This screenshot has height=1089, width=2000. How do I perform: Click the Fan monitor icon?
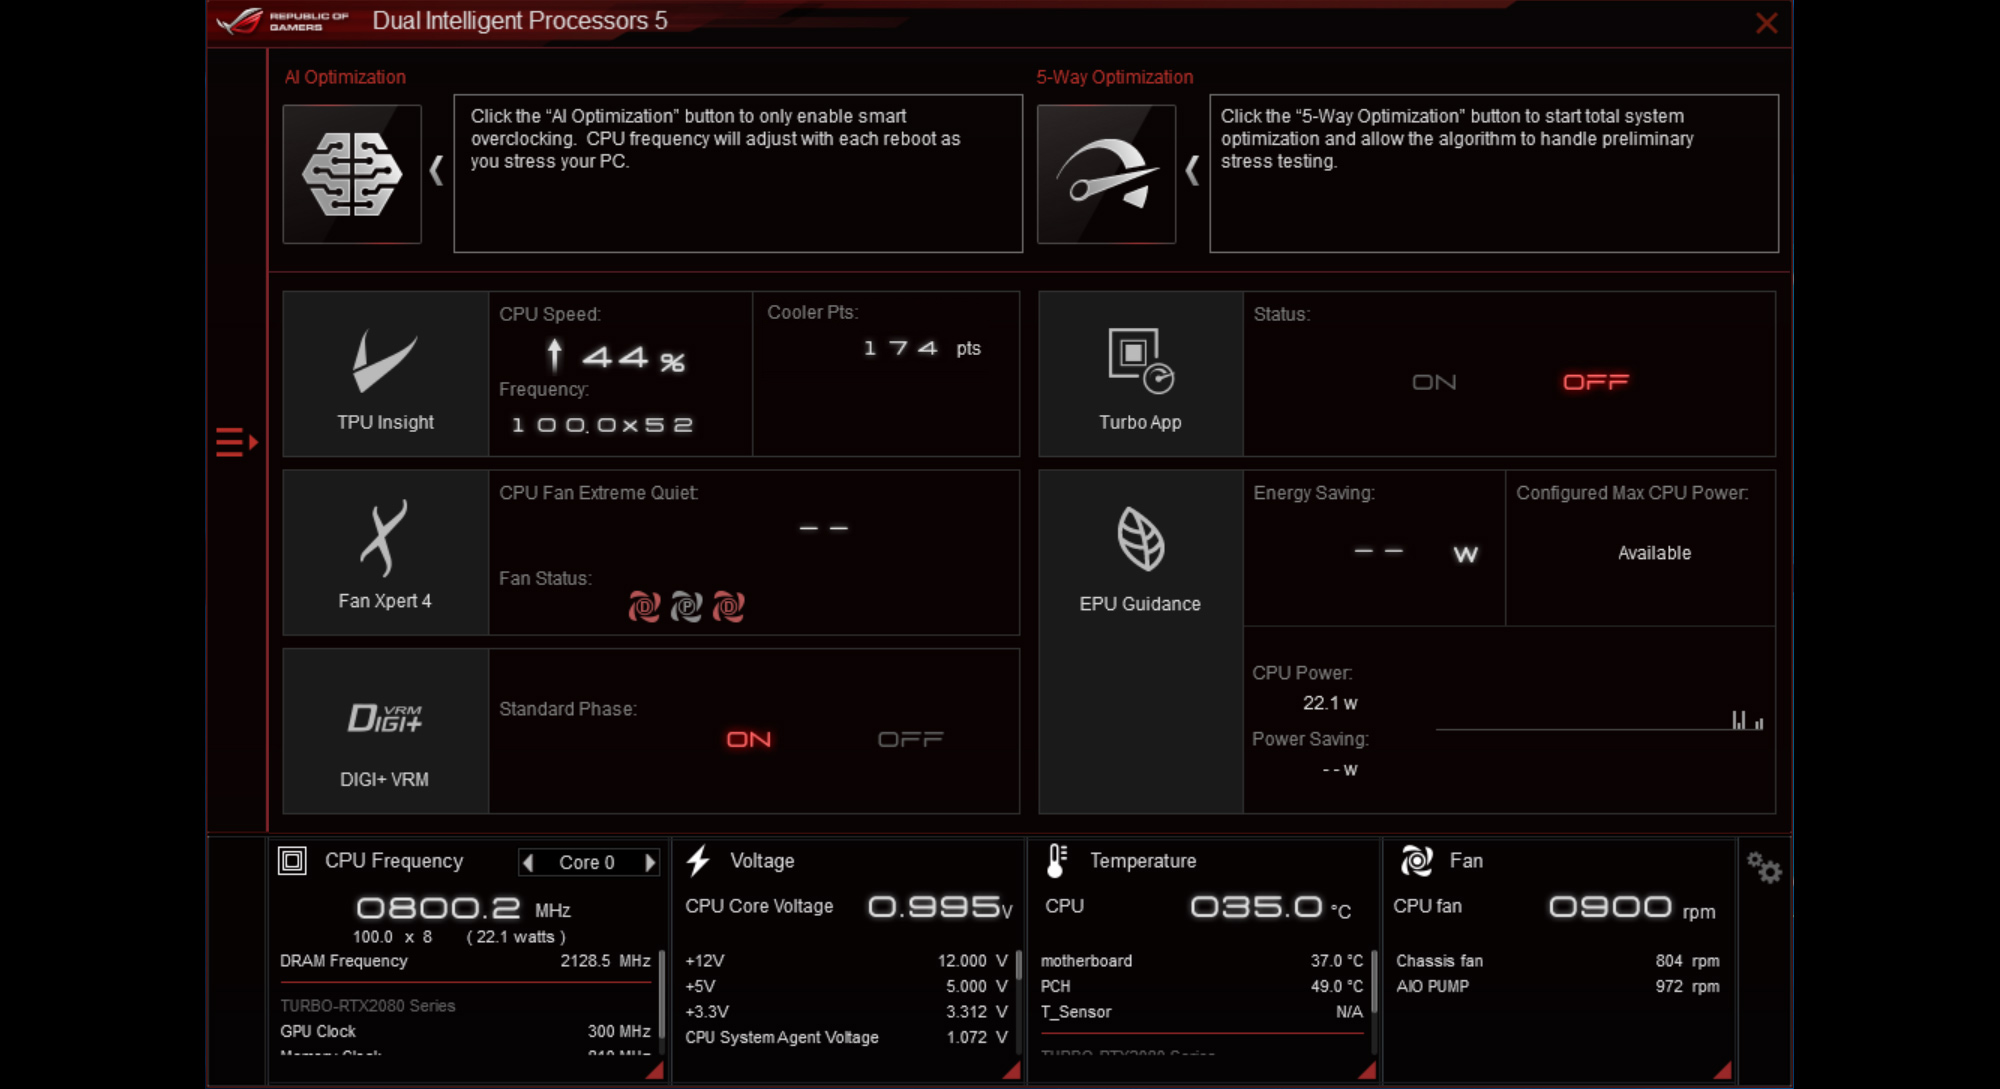pyautogui.click(x=1416, y=861)
